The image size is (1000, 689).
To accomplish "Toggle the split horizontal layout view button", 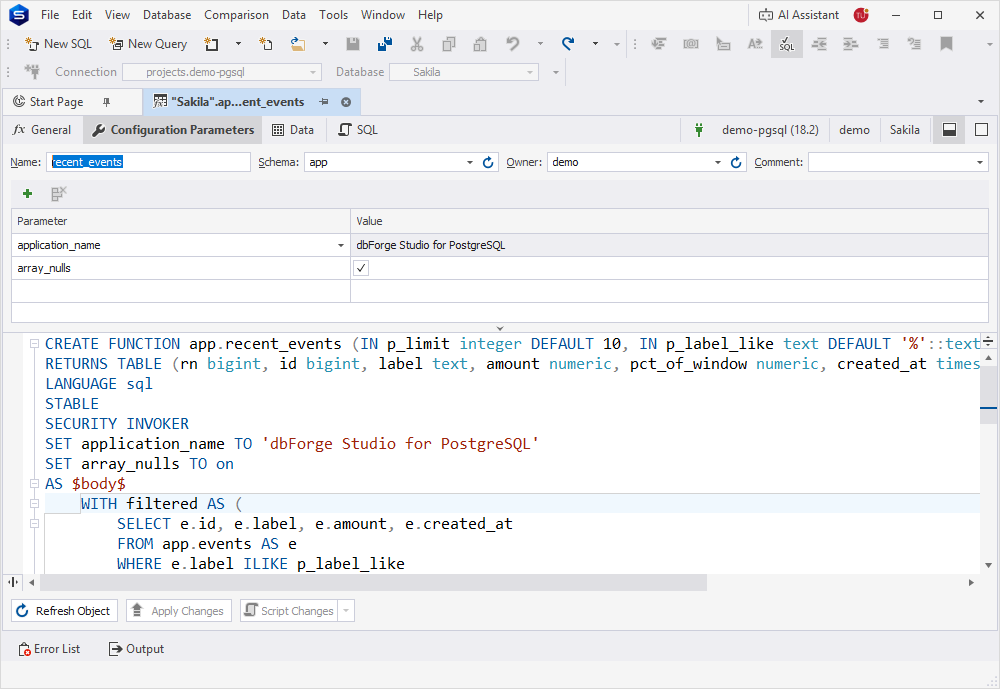I will click(x=949, y=130).
